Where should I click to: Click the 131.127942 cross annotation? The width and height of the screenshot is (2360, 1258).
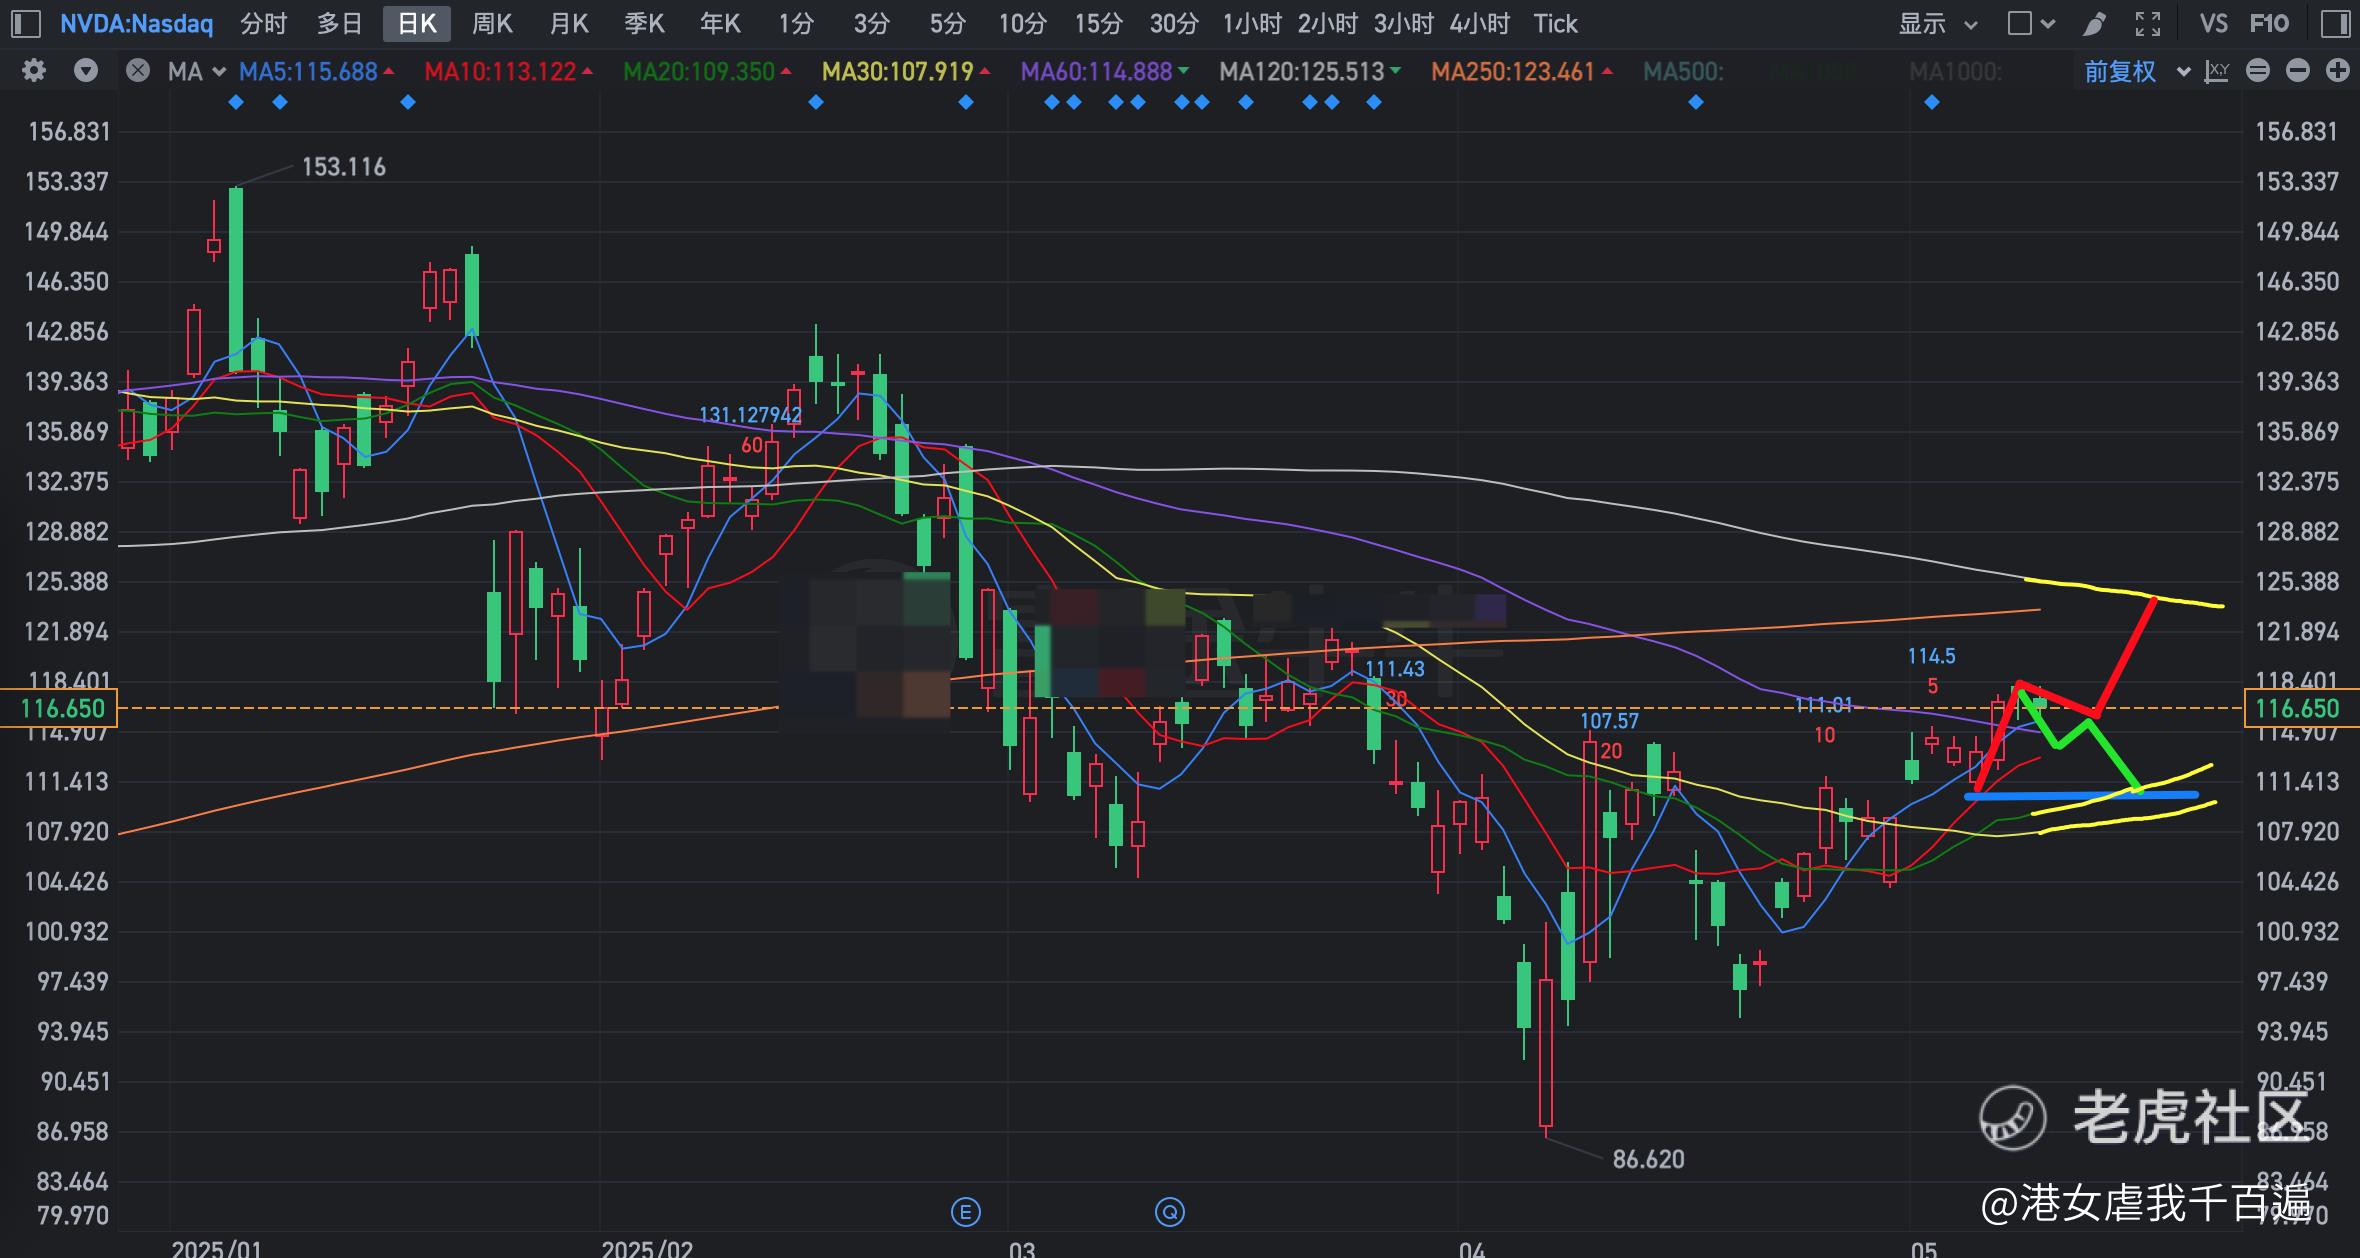pos(750,415)
